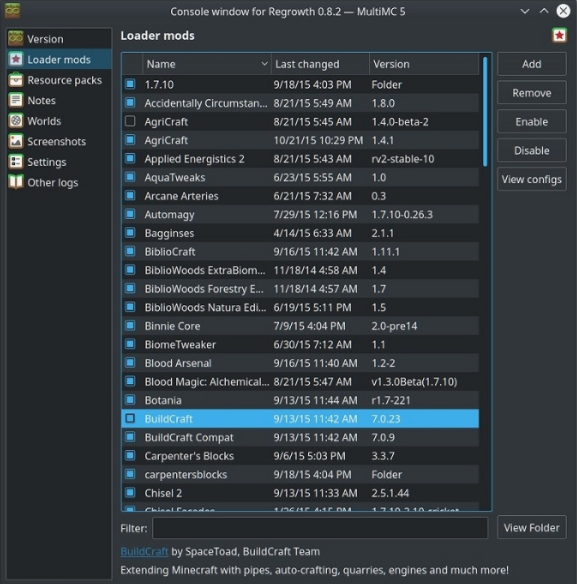
Task: Click the window shade down-arrow button
Action: click(x=524, y=11)
